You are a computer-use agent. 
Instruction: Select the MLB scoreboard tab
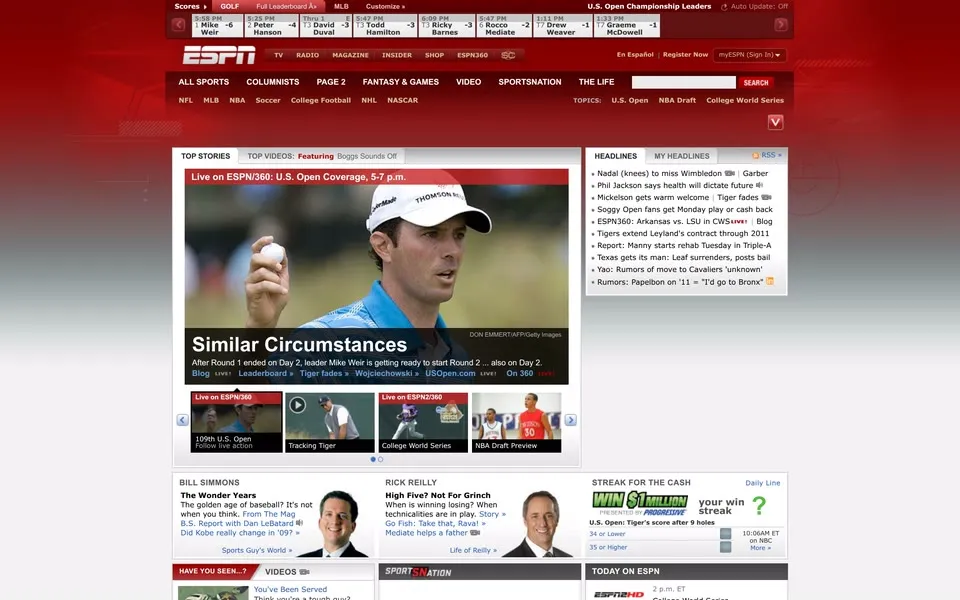click(342, 7)
